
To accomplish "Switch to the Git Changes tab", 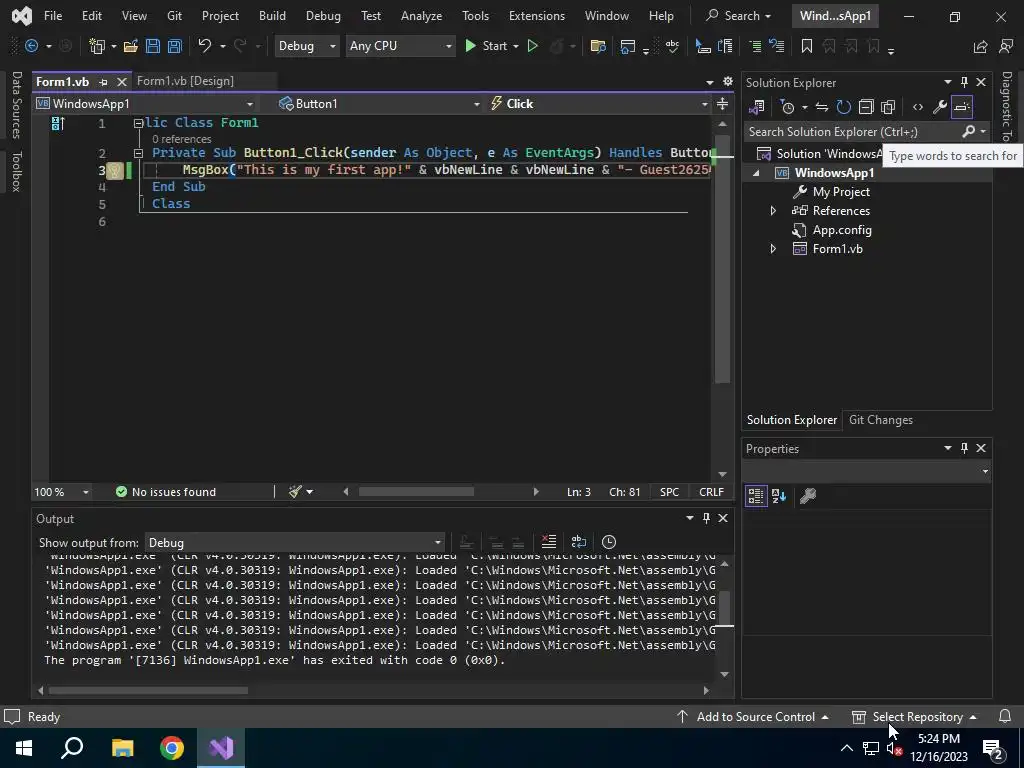I will coord(880,420).
